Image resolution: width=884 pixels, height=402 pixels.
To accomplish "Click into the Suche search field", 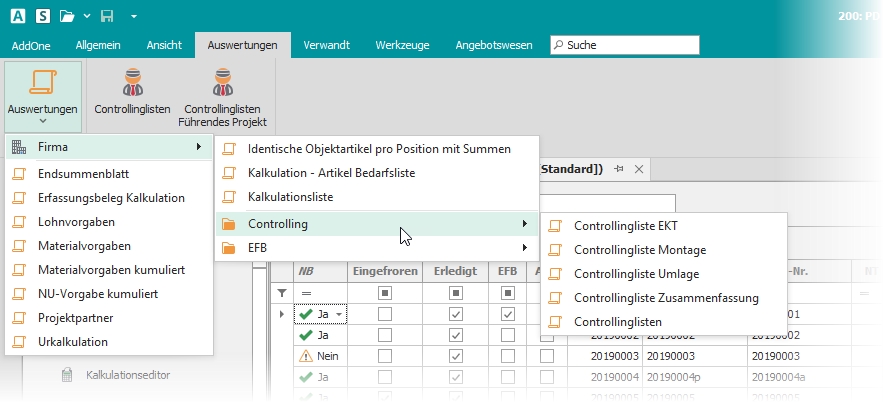I will click(625, 45).
